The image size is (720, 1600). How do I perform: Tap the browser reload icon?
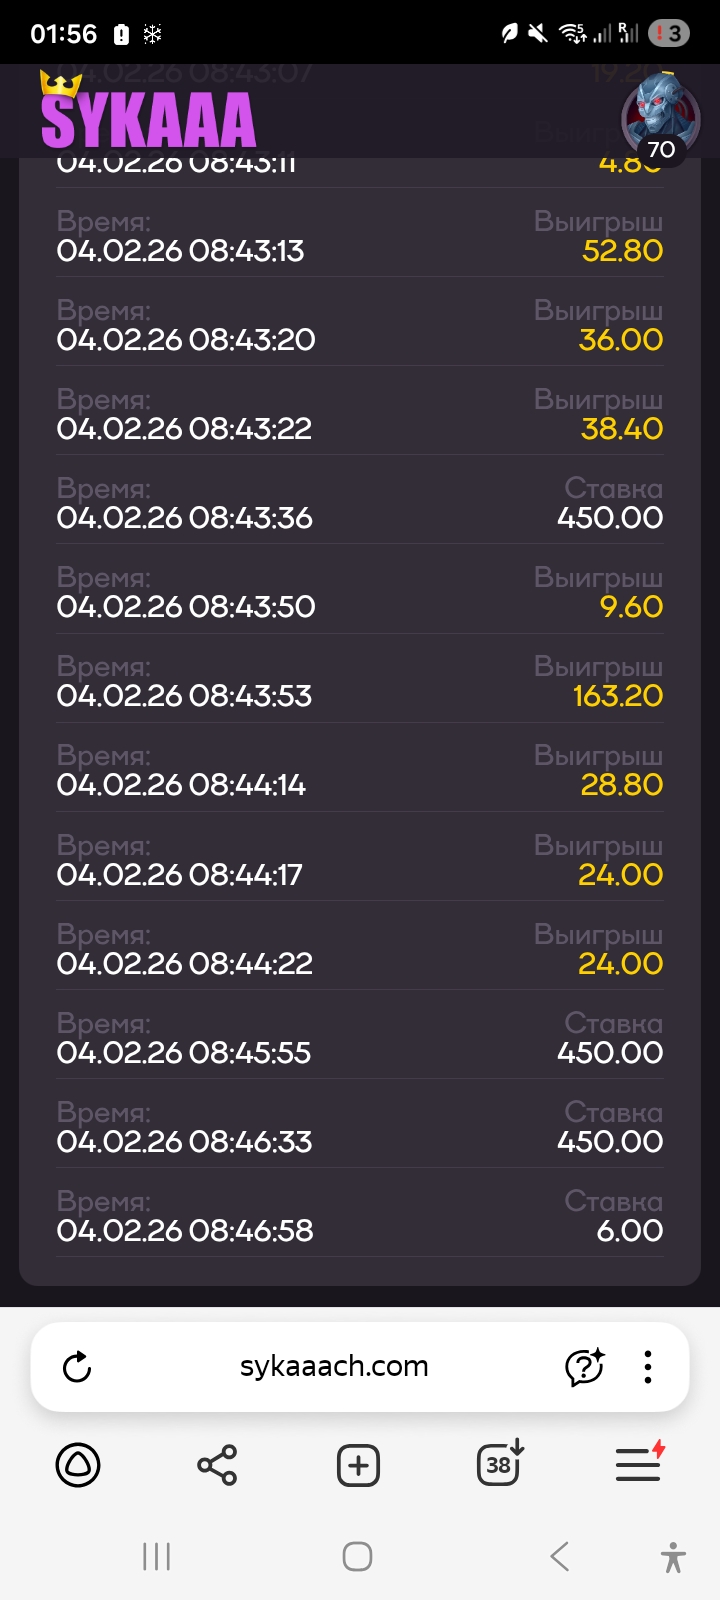pos(77,1367)
